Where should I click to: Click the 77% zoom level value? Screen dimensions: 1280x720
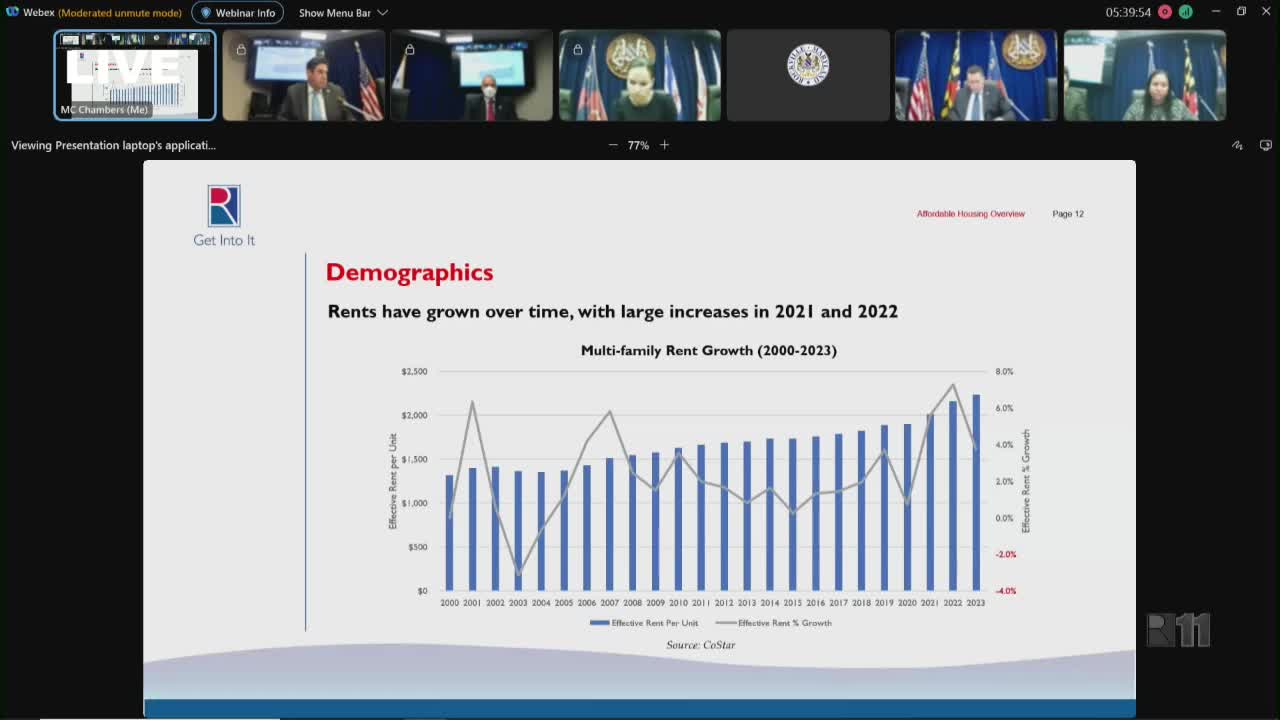pyautogui.click(x=638, y=145)
